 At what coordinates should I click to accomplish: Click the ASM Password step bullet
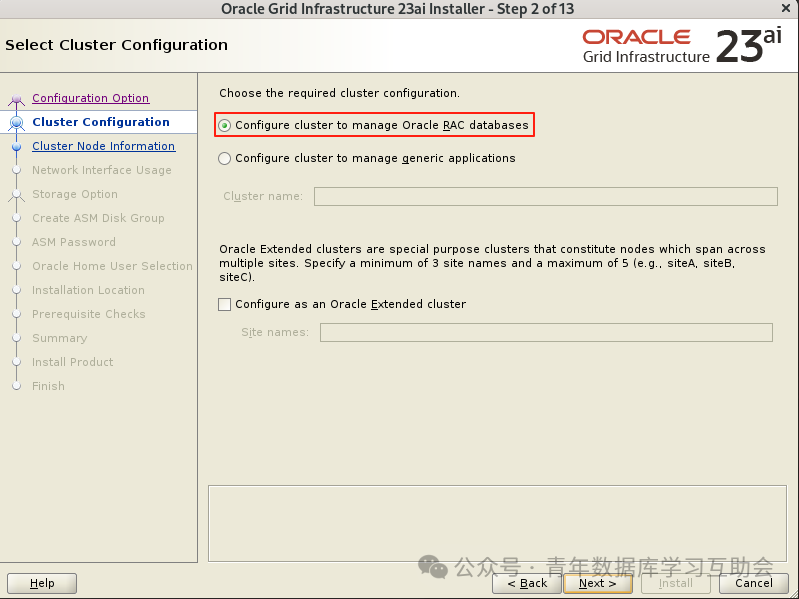16,242
